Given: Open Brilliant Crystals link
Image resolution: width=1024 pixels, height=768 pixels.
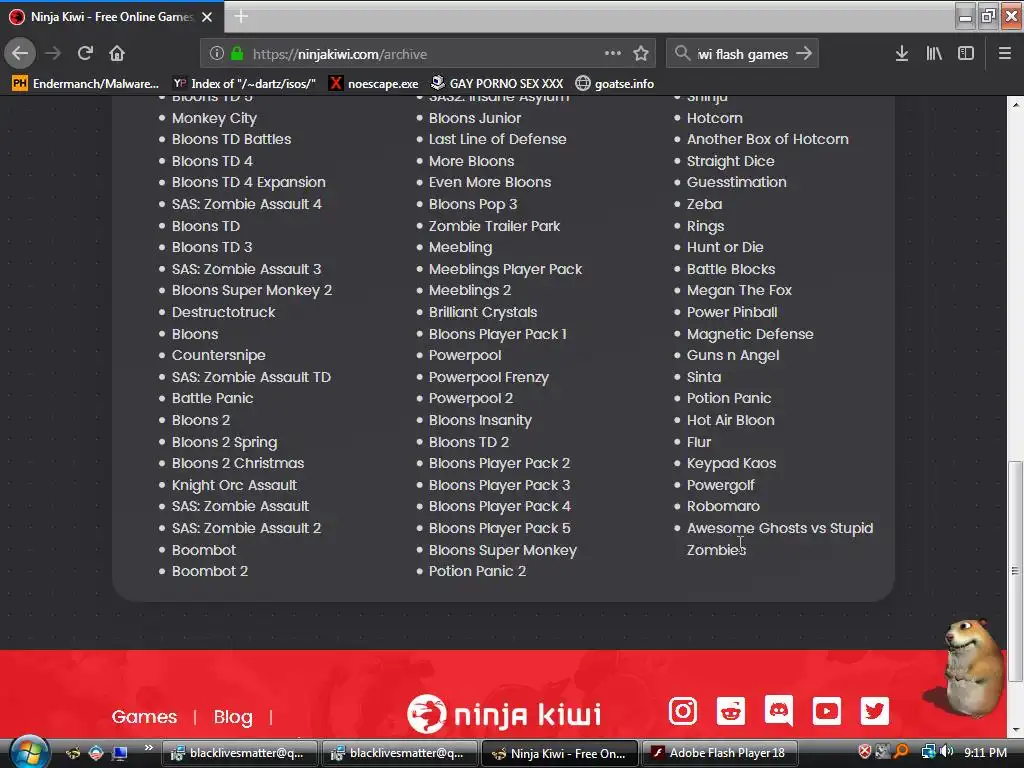Looking at the screenshot, I should coord(483,312).
